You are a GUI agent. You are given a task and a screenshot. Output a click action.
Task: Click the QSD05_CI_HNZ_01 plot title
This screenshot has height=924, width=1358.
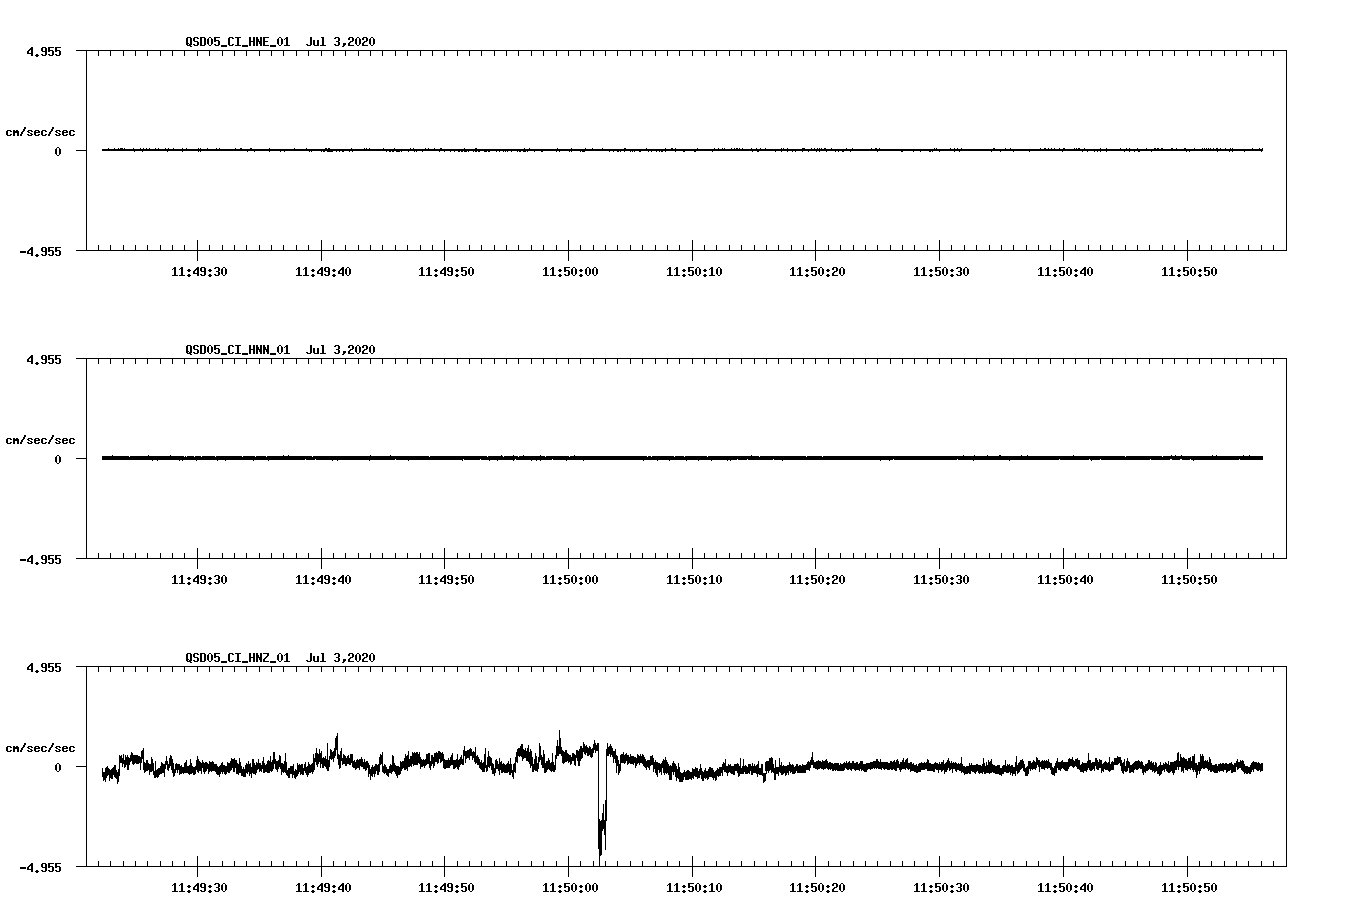point(280,658)
